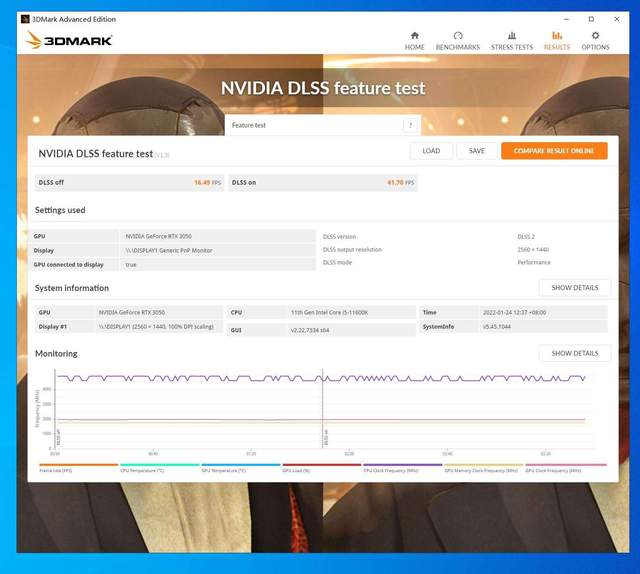Click the SystemInfo v5.45.1044 value
Image resolution: width=640 pixels, height=574 pixels.
coord(497,327)
